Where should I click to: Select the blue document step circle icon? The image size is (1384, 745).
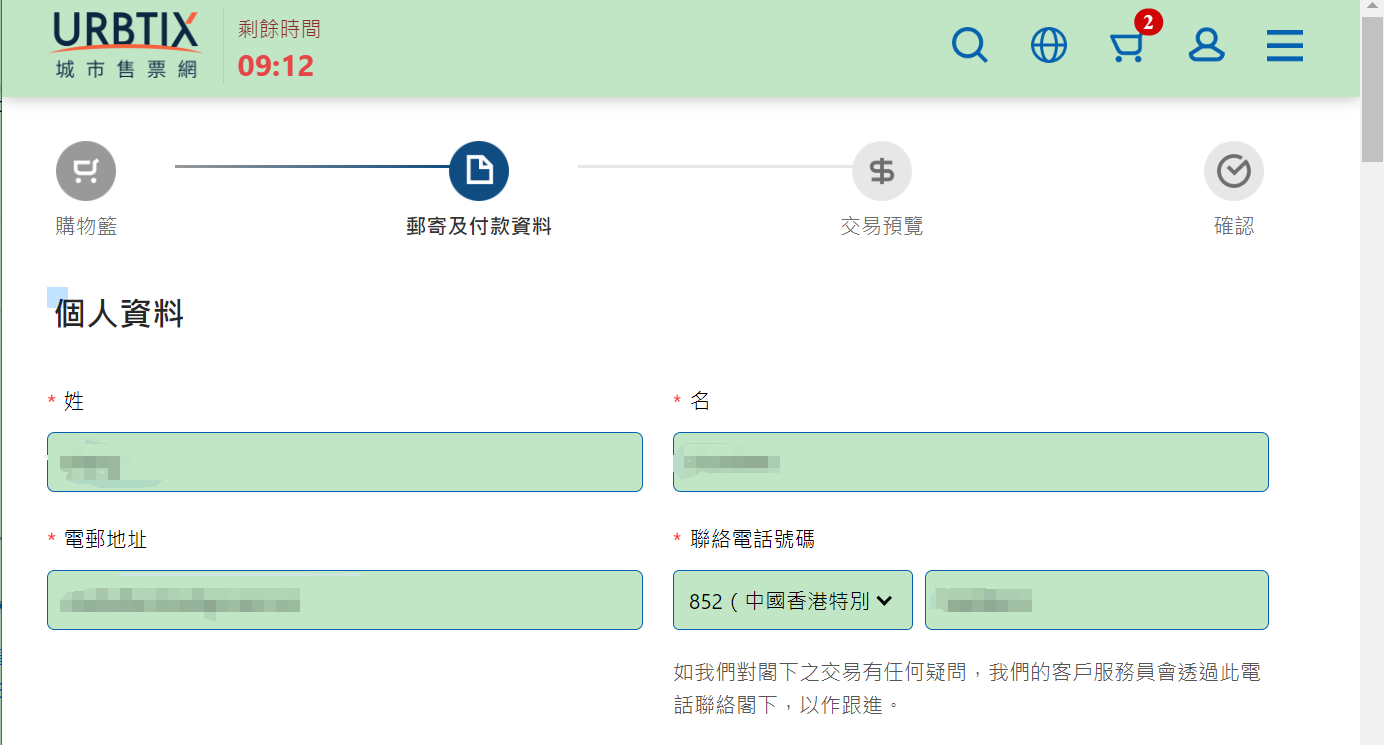point(479,171)
